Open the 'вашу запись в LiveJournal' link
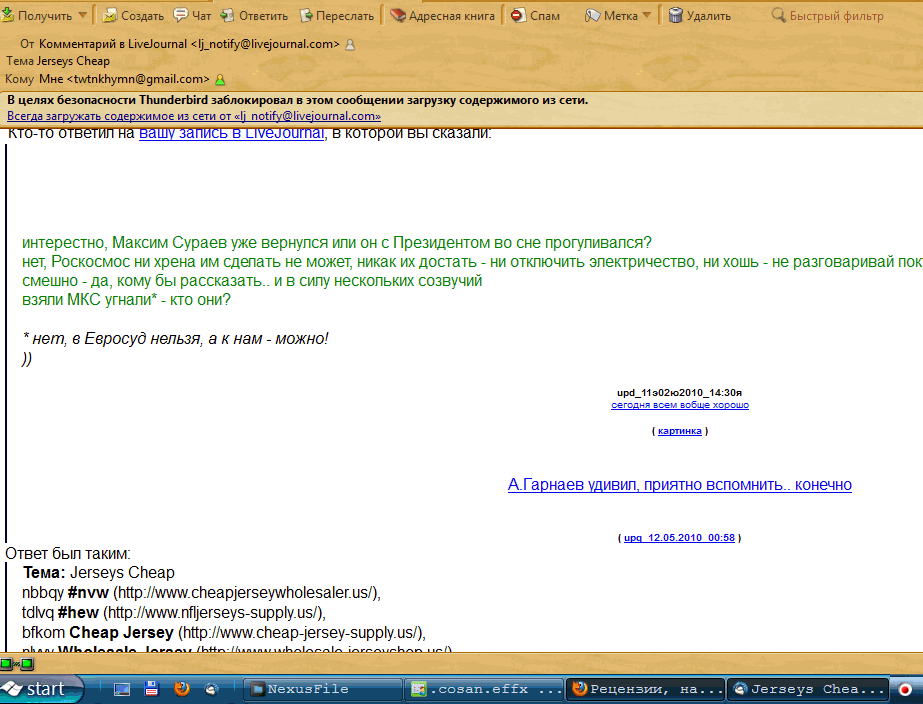The width and height of the screenshot is (923, 704). [231, 133]
